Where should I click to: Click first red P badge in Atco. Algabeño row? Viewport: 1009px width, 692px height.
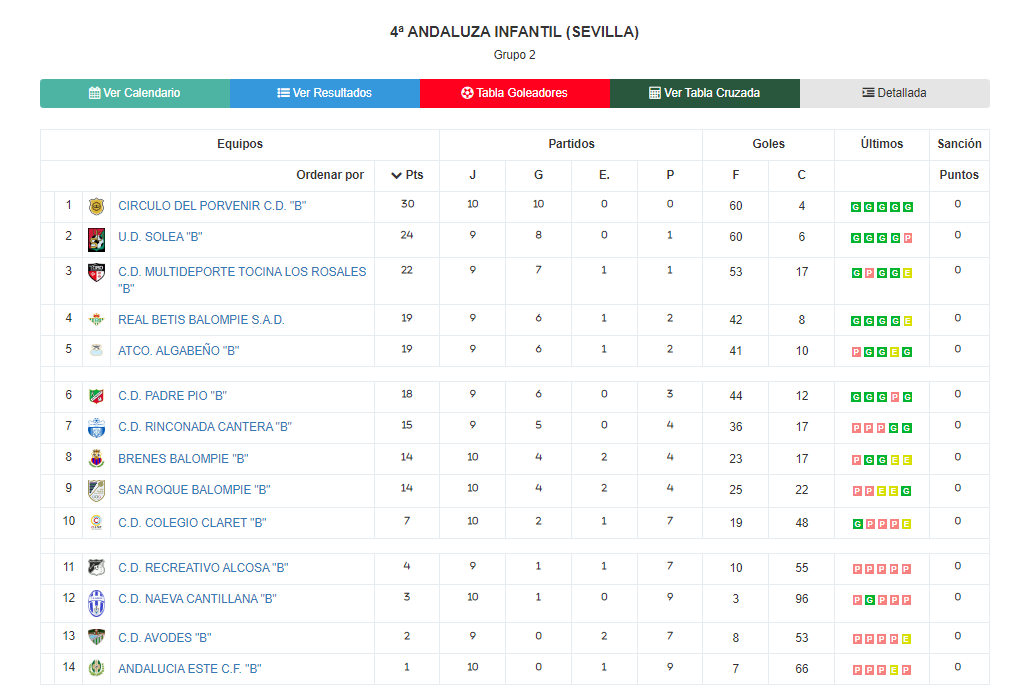coord(856,352)
